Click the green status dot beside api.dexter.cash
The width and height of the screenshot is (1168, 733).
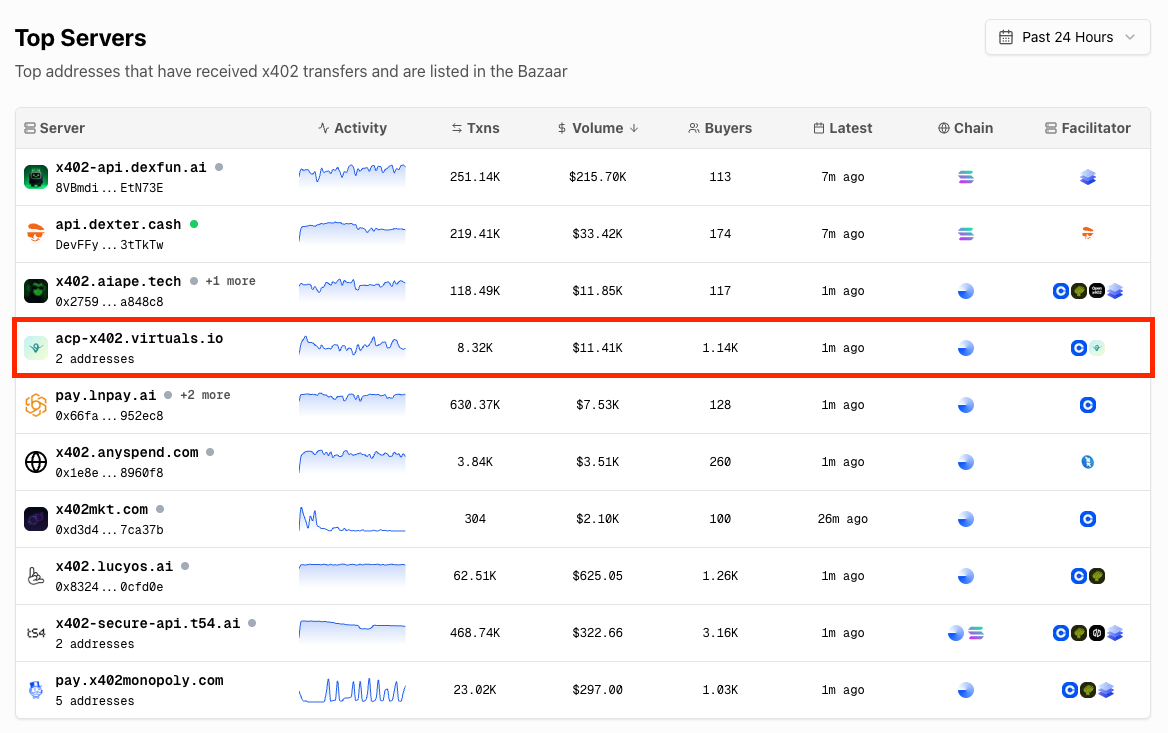[x=194, y=224]
